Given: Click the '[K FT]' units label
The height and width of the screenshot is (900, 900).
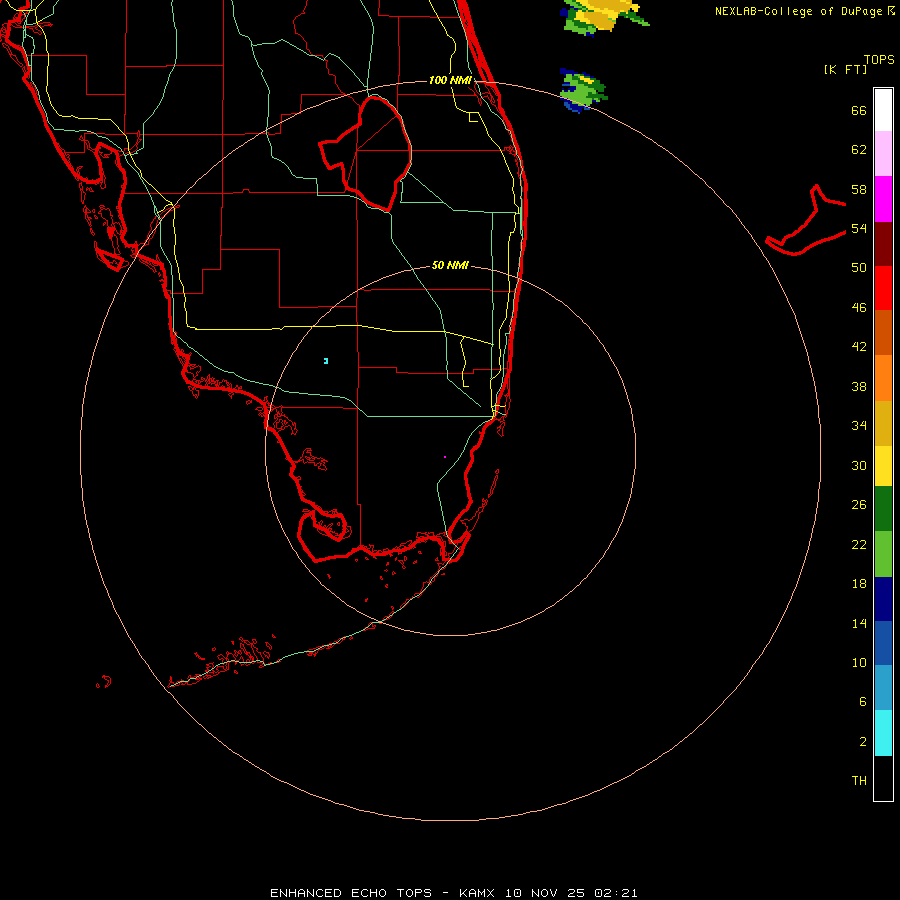Looking at the screenshot, I should point(845,70).
